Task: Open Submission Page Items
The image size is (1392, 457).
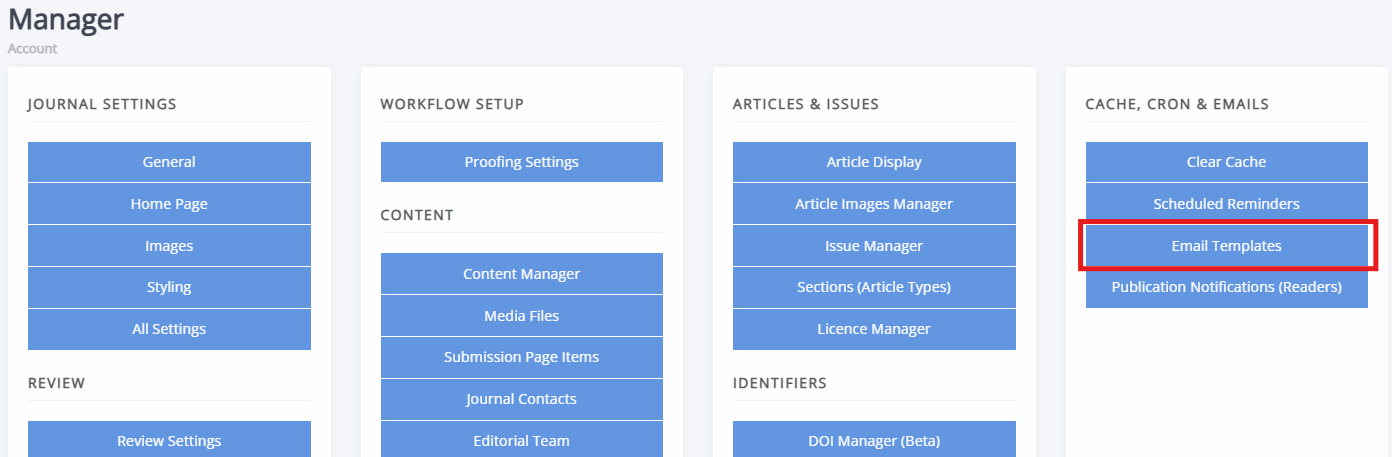Action: coord(522,357)
